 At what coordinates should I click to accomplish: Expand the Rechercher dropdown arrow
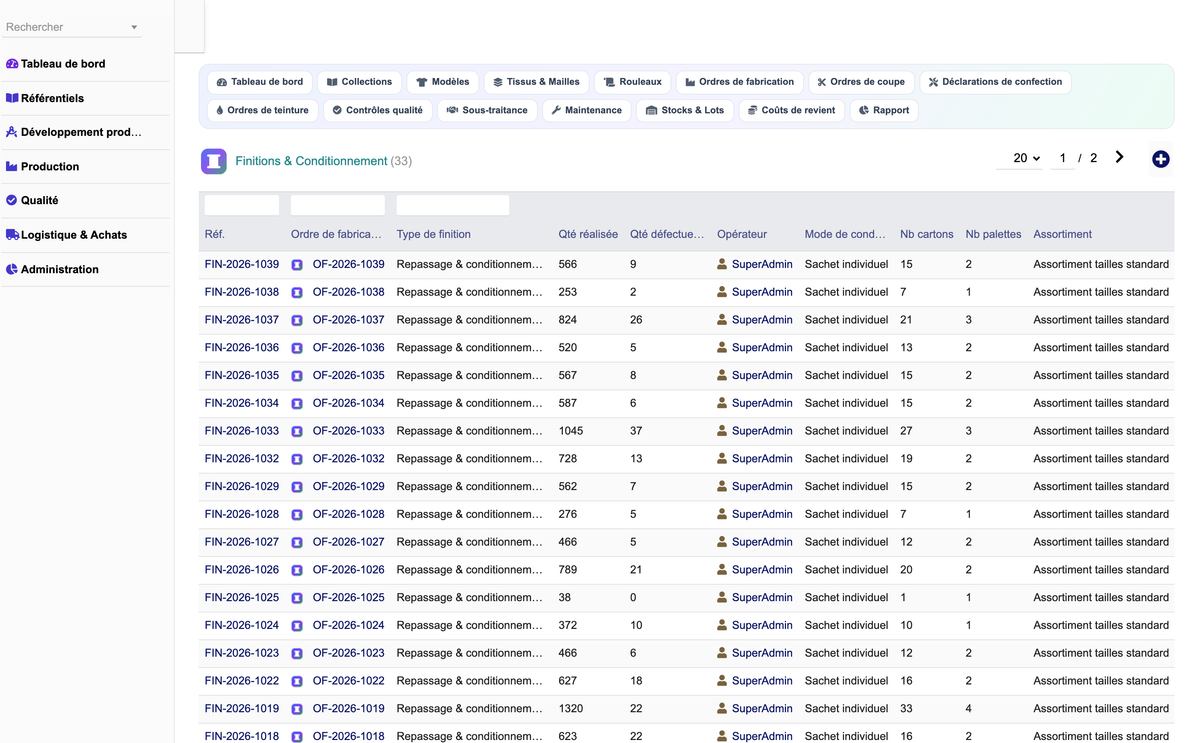click(x=134, y=28)
